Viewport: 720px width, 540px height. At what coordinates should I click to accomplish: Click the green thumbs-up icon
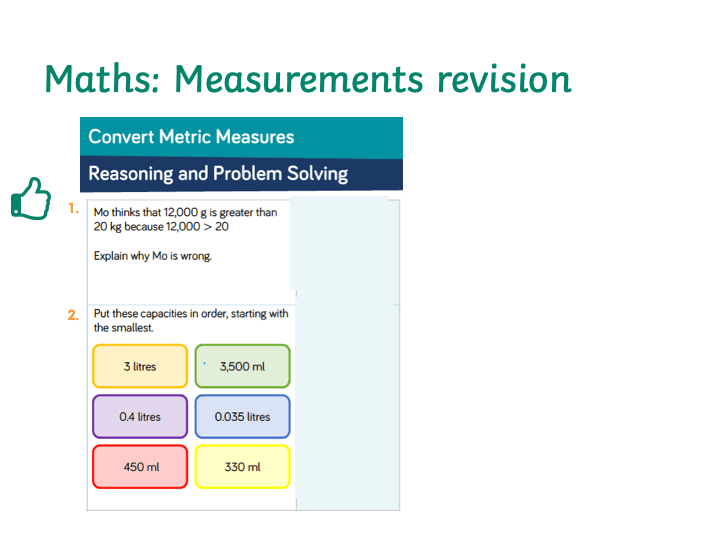(x=31, y=199)
